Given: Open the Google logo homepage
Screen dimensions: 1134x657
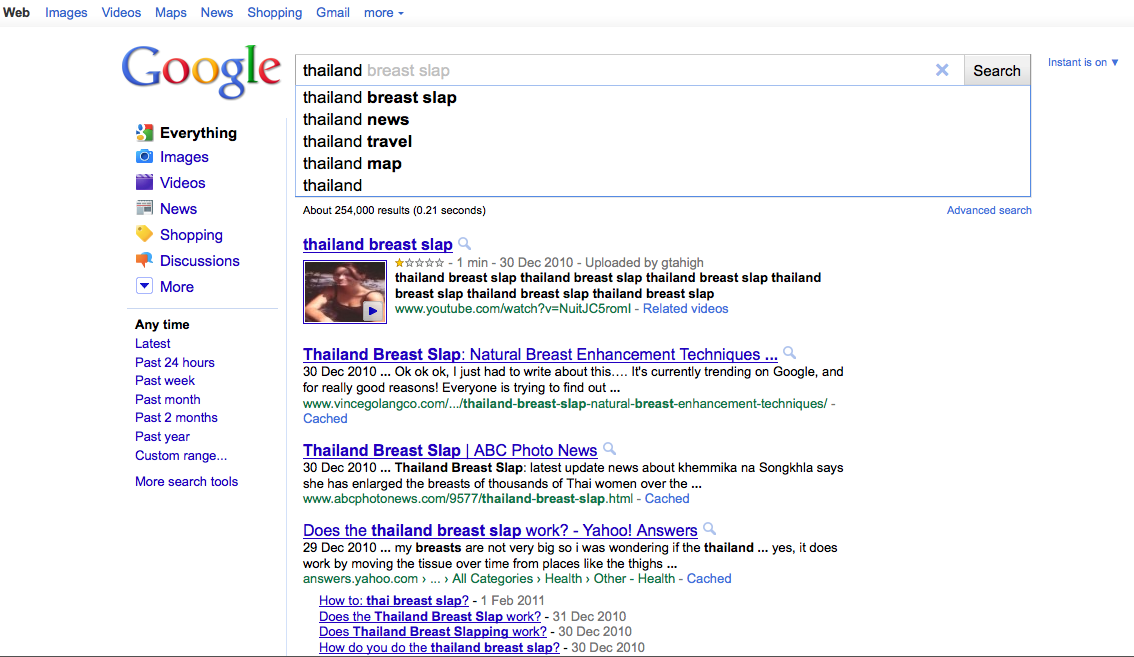Looking at the screenshot, I should point(201,71).
